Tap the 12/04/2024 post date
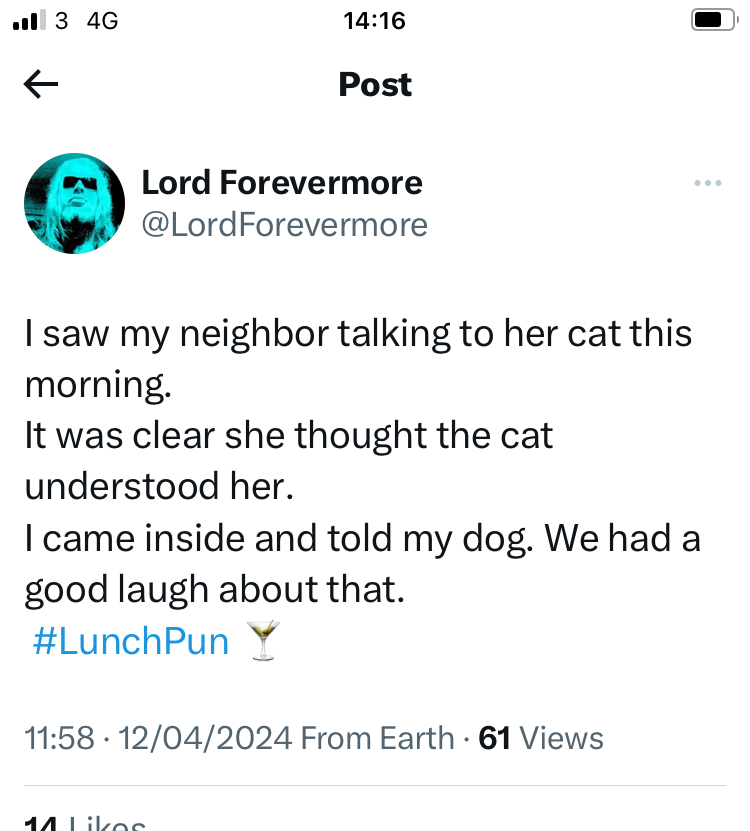750x831 pixels. pos(205,738)
